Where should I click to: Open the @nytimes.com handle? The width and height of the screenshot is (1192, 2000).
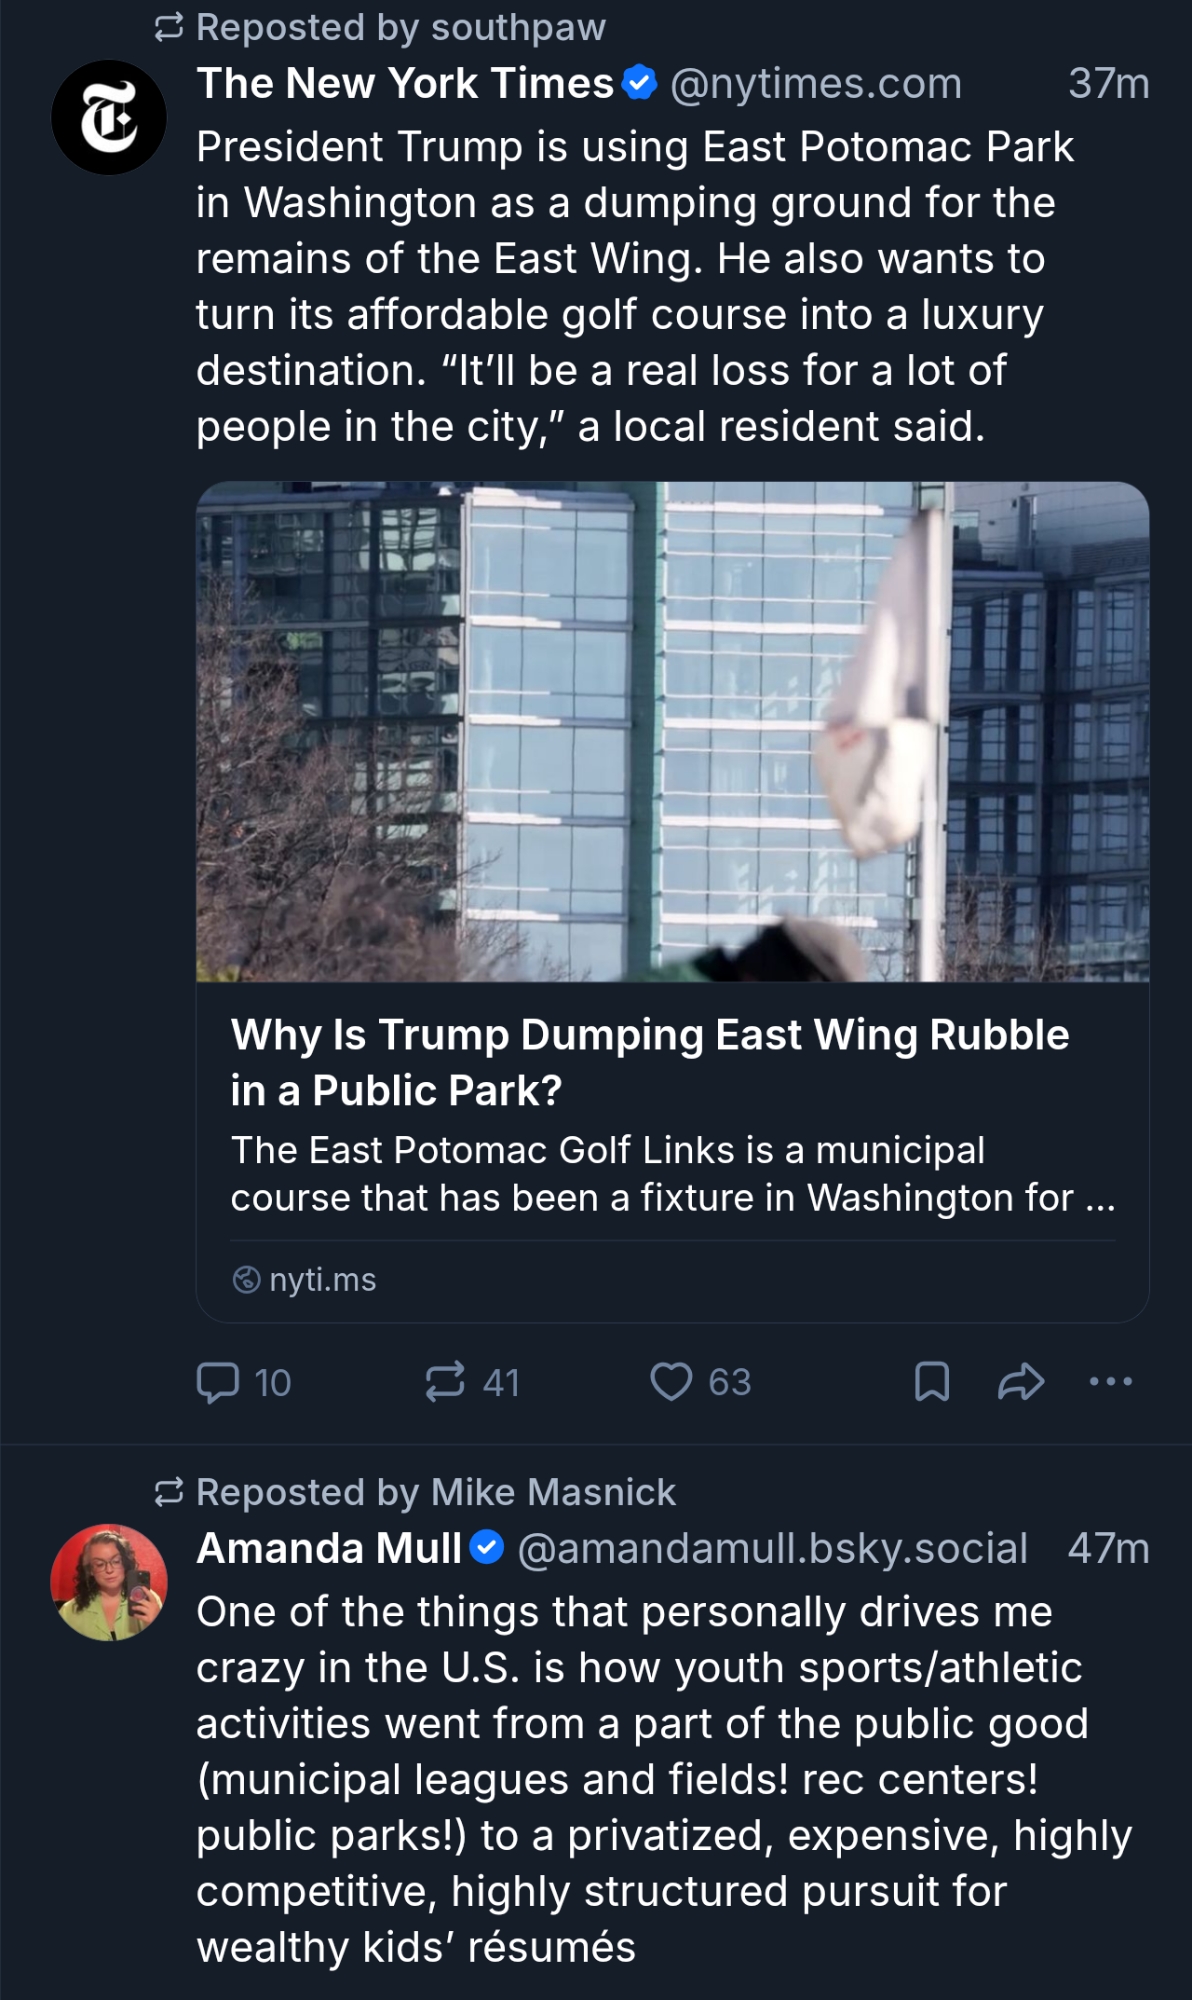coord(815,84)
